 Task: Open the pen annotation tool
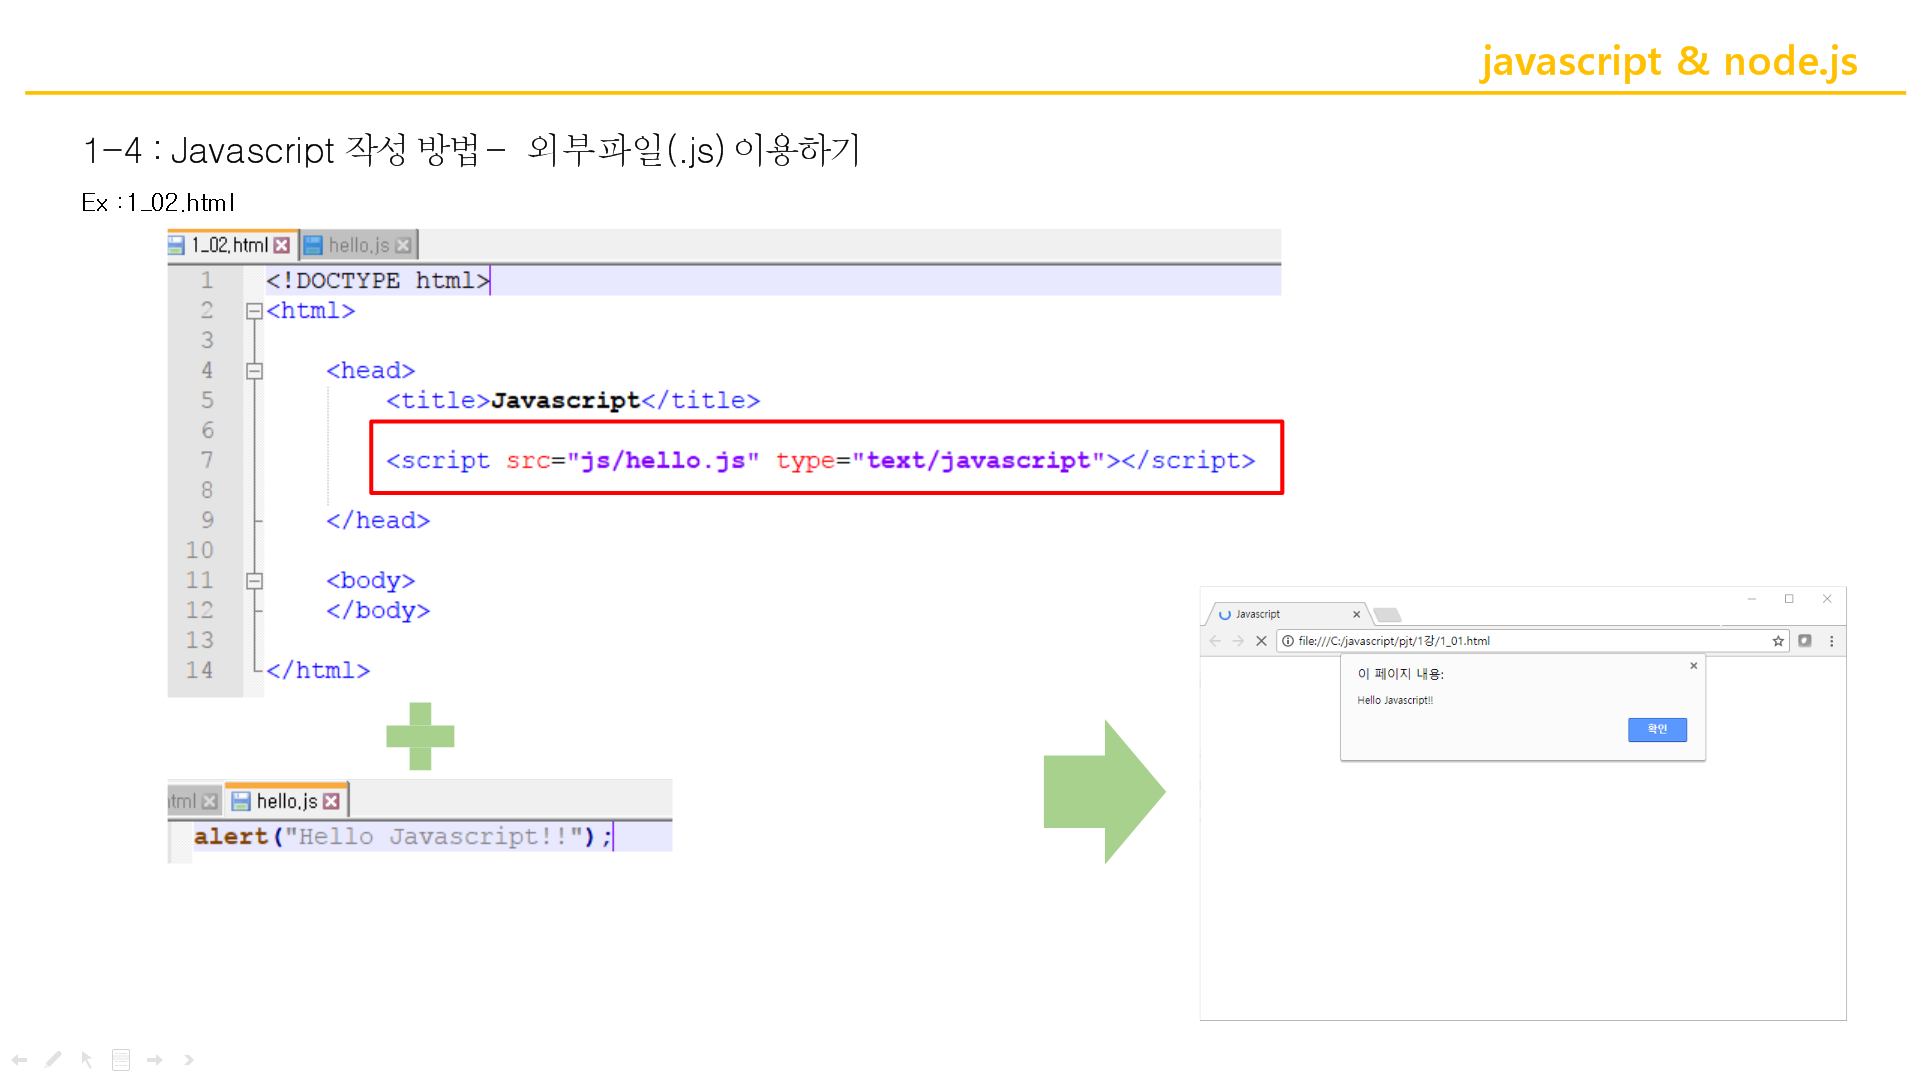tap(53, 1059)
